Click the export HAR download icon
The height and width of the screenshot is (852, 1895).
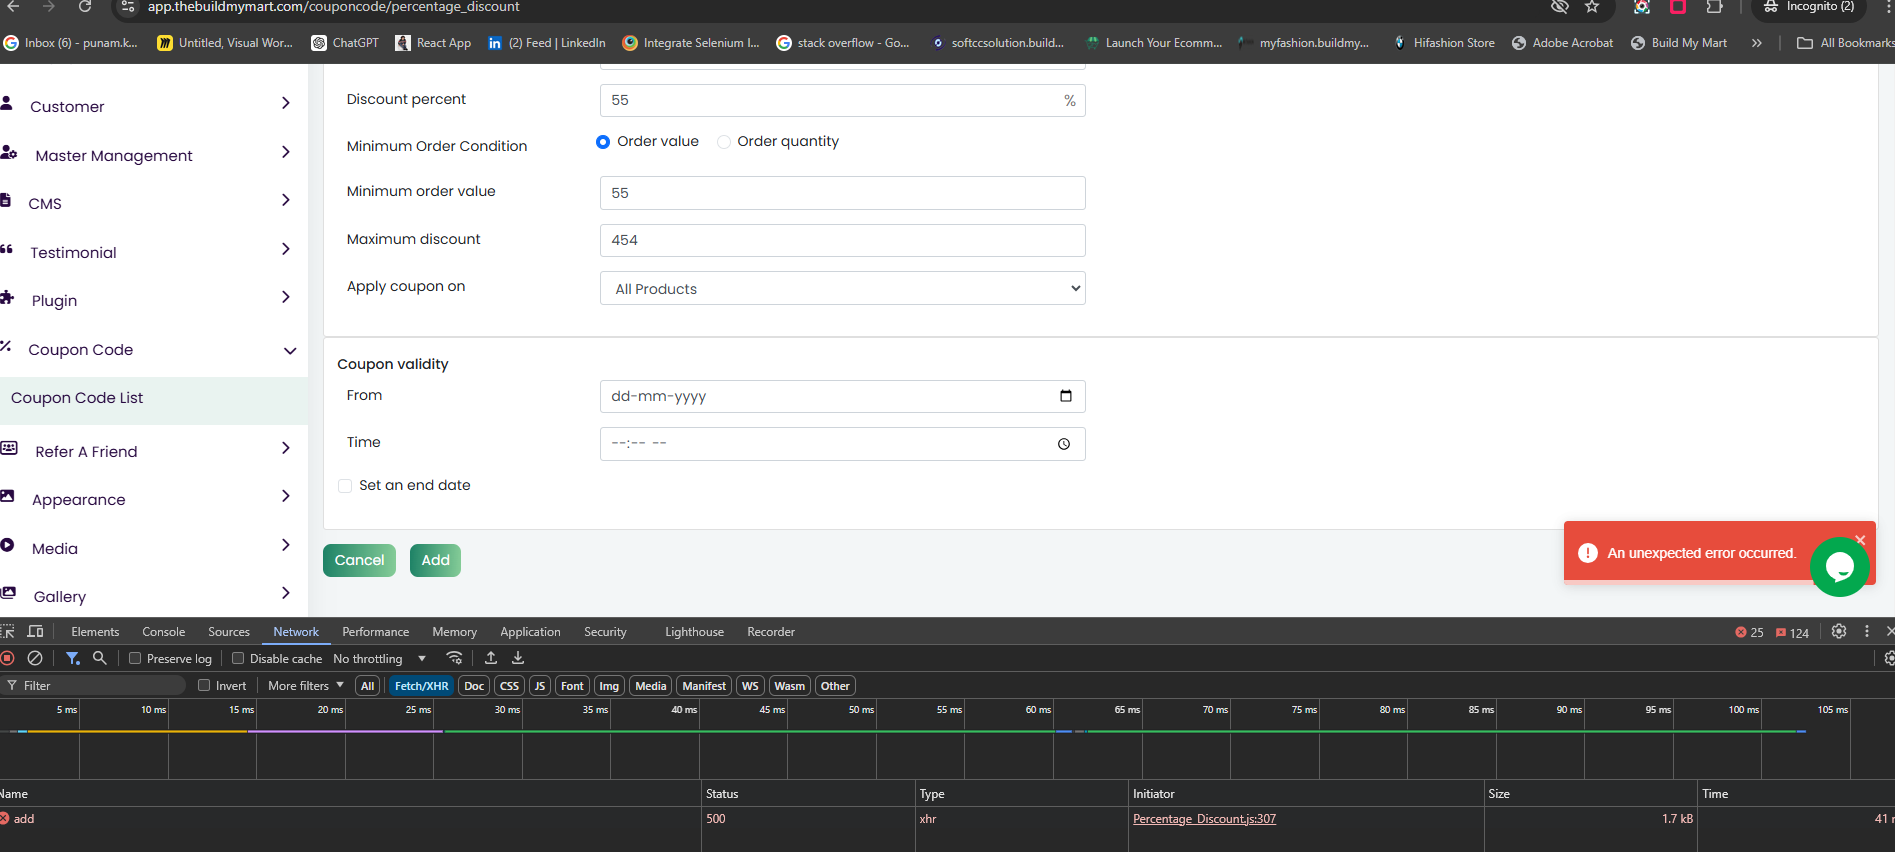point(518,658)
